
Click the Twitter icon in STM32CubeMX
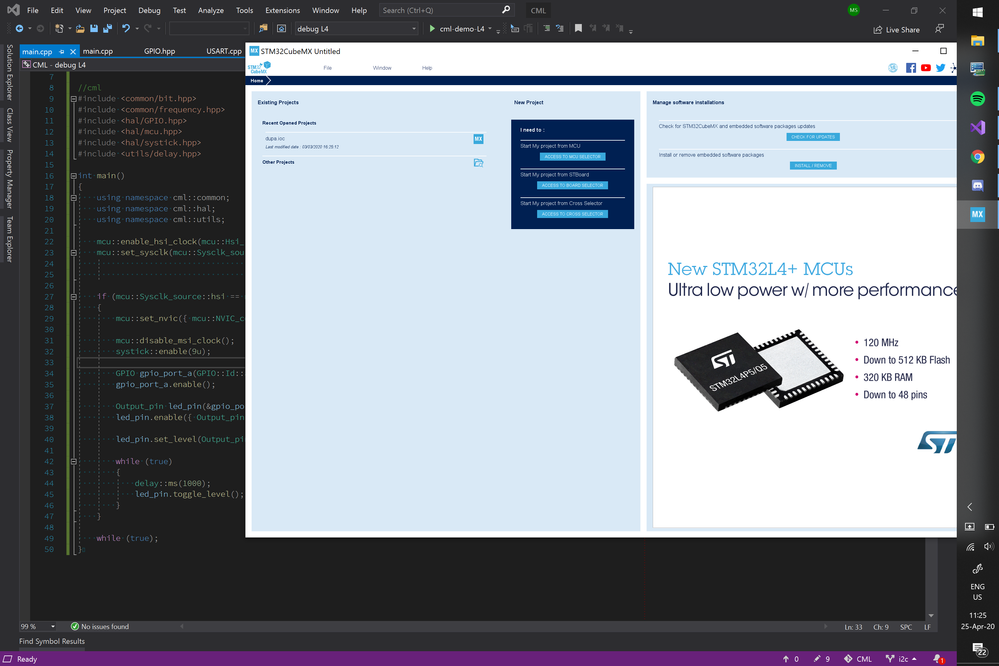[x=940, y=68]
